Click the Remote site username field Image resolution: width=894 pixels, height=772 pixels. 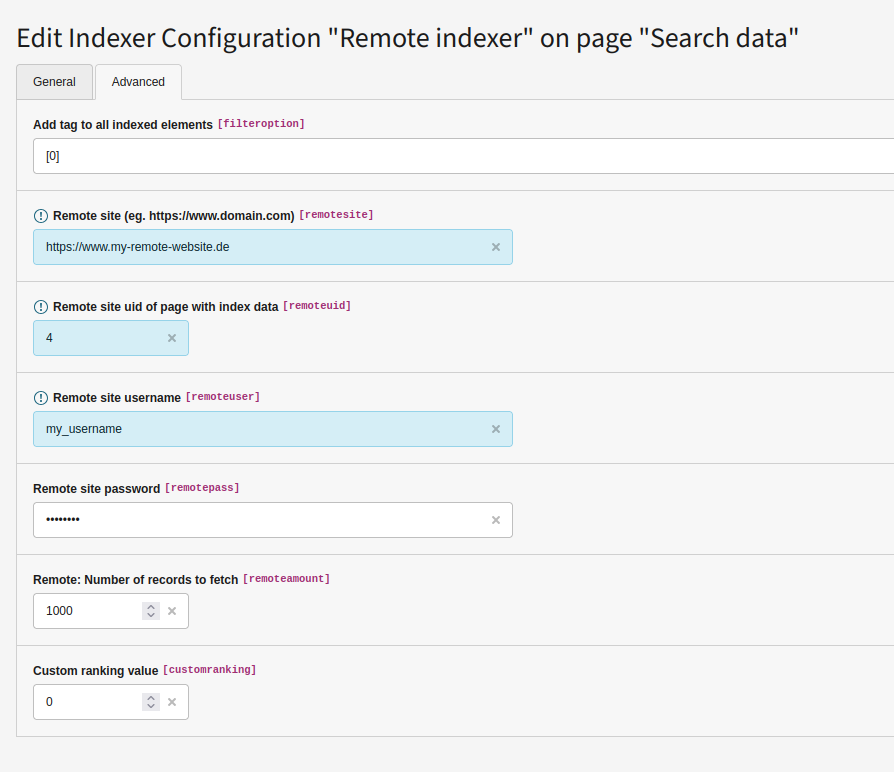click(x=273, y=429)
